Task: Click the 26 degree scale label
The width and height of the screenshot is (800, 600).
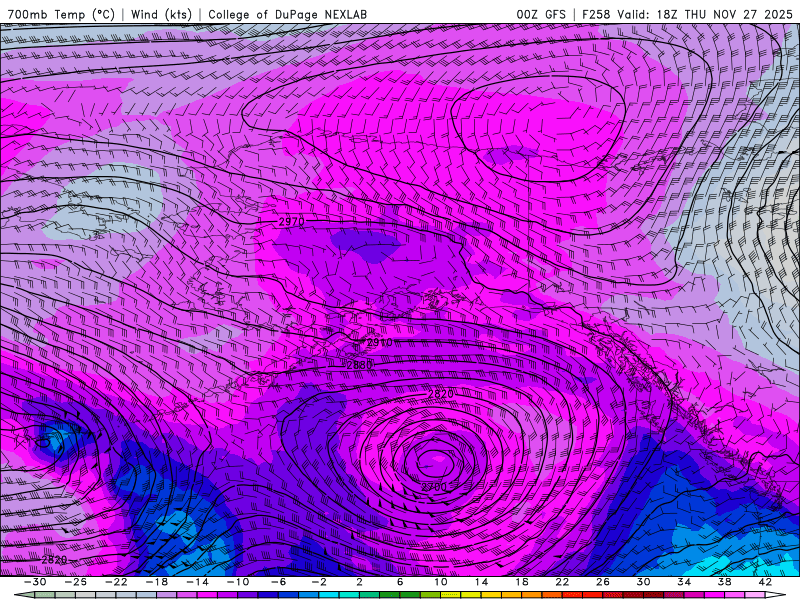Action: (603, 582)
